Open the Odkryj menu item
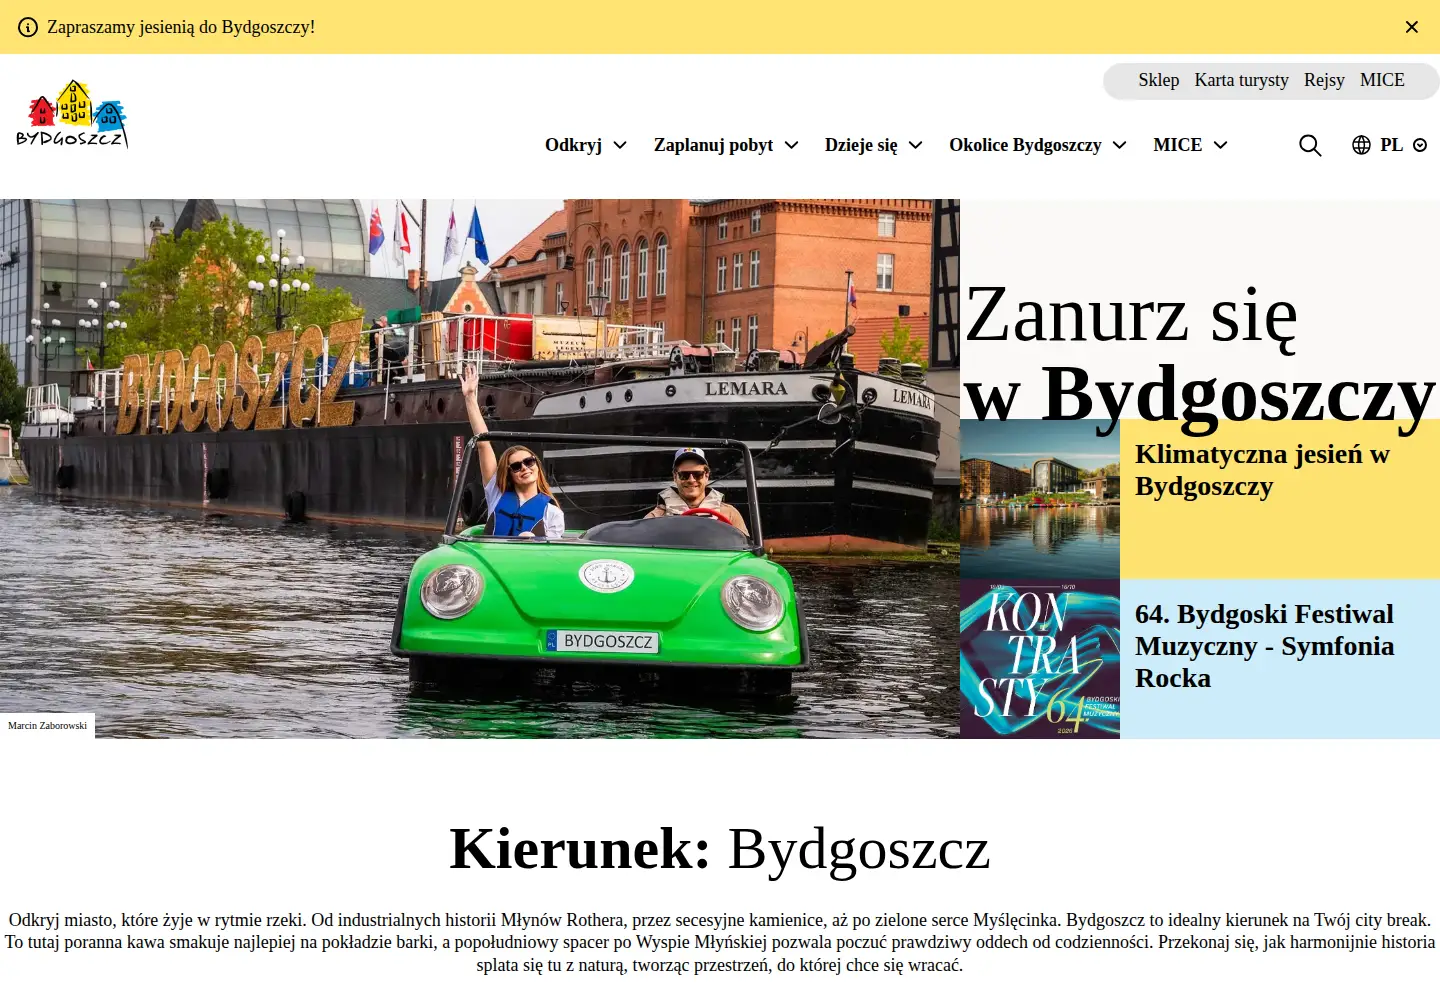This screenshot has height=1000, width=1440. coord(573,145)
